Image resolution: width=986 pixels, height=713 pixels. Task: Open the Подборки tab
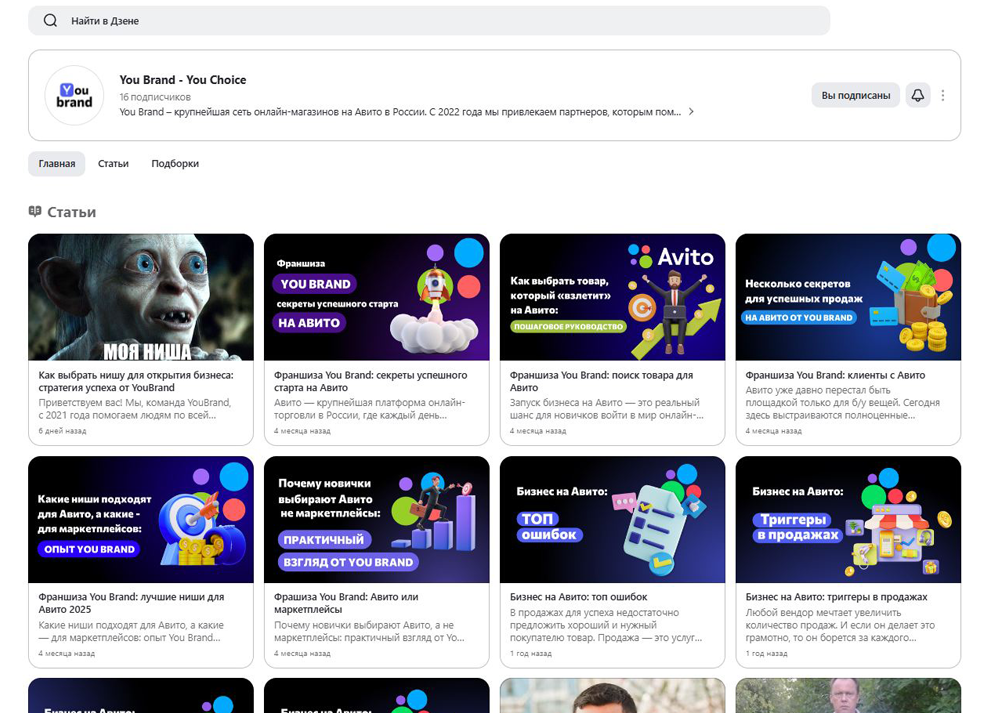click(175, 163)
